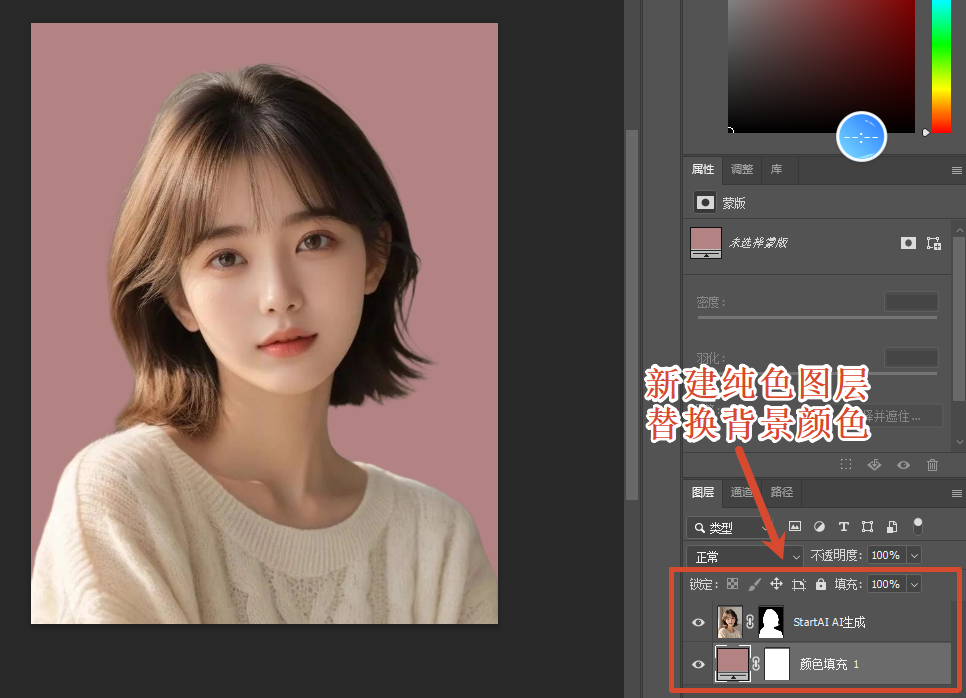The image size is (966, 698).
Task: Hide the 颜色填充 1 layer
Action: [x=698, y=663]
